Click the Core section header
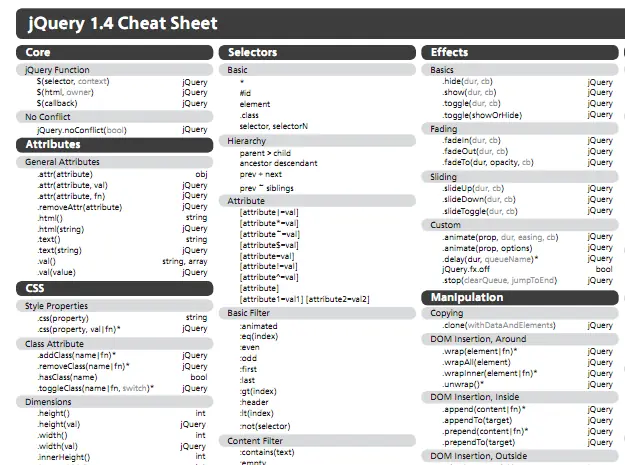This screenshot has height=465, width=625. tap(114, 52)
